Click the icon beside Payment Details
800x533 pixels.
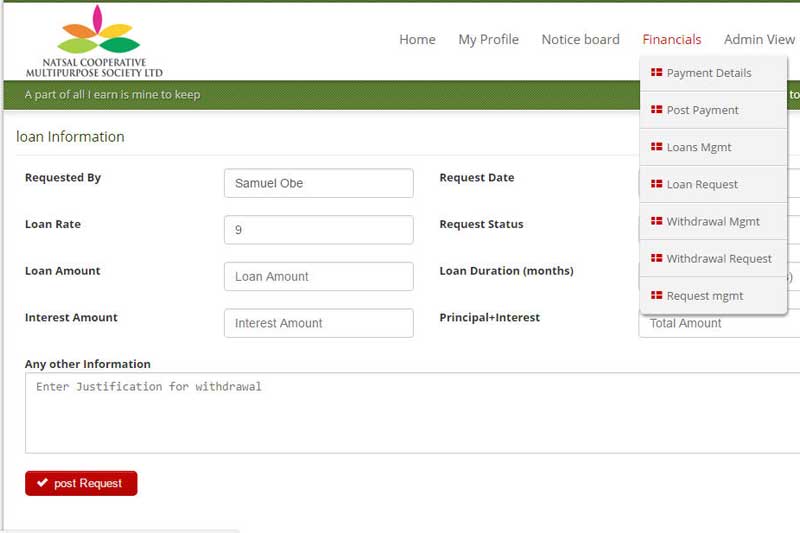pyautogui.click(x=657, y=73)
